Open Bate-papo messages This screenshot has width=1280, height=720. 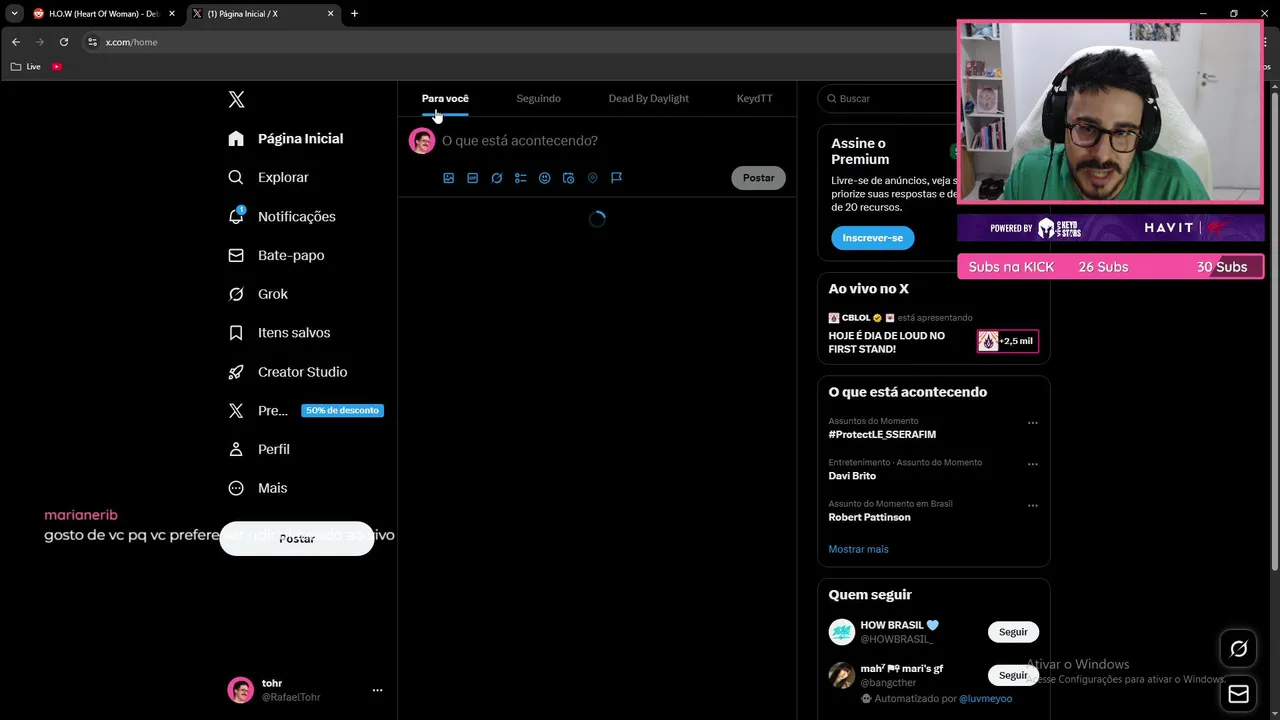[x=277, y=255]
